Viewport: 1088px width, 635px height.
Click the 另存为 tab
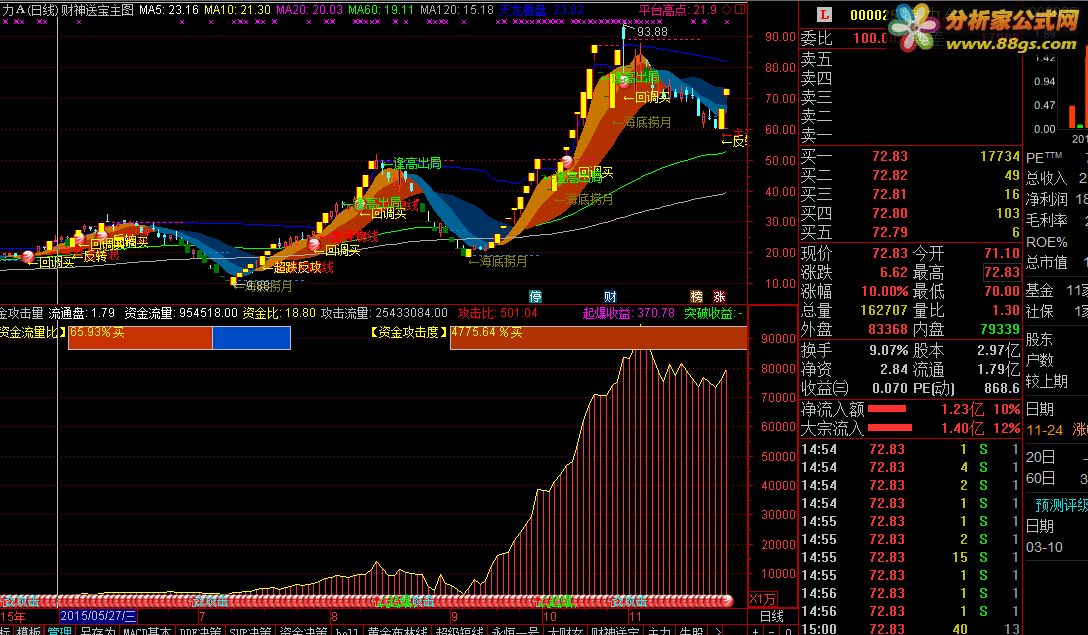point(98,630)
